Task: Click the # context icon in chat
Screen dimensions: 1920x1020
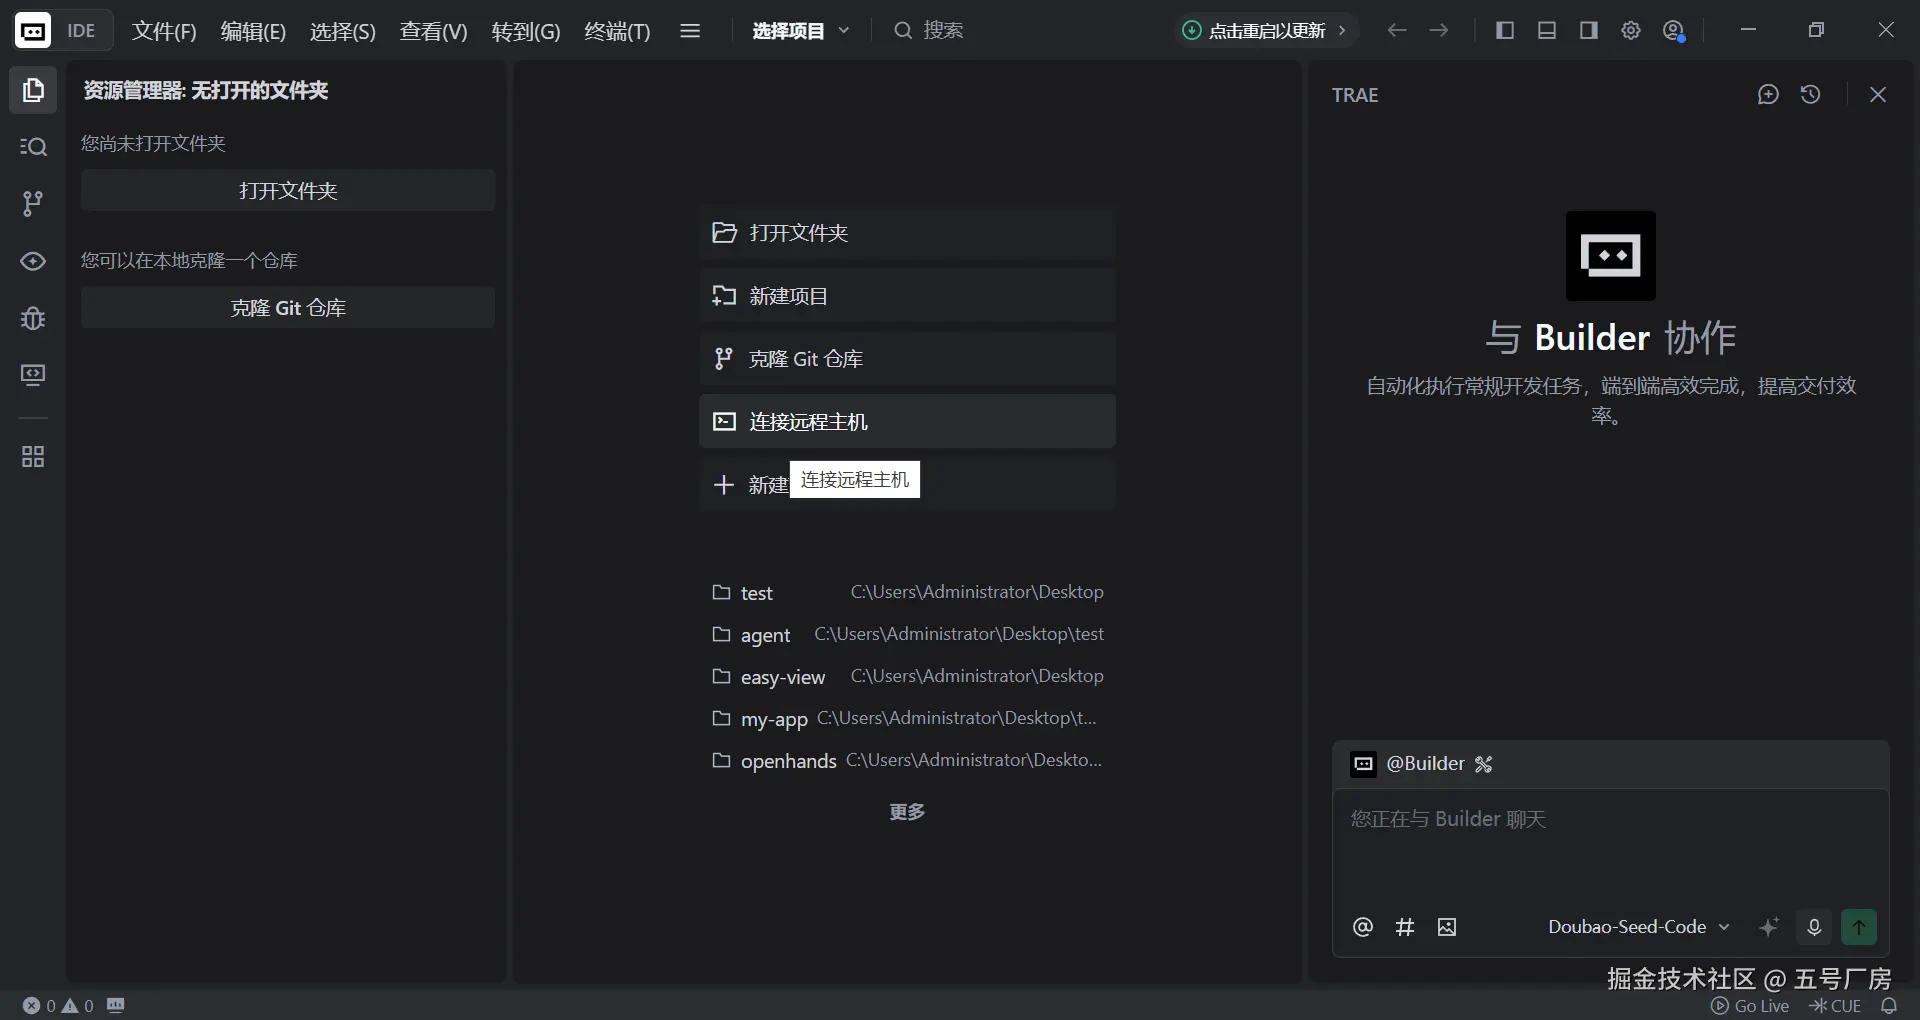Action: point(1405,927)
